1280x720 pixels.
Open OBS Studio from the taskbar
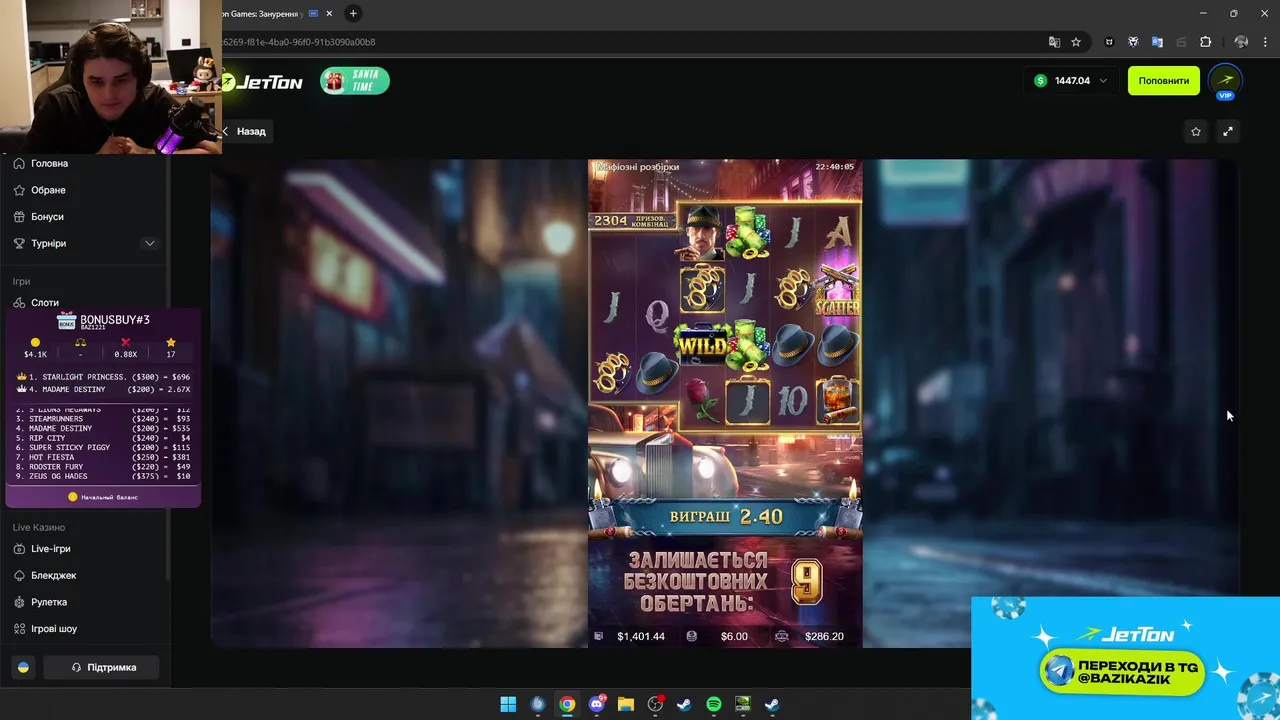[655, 704]
